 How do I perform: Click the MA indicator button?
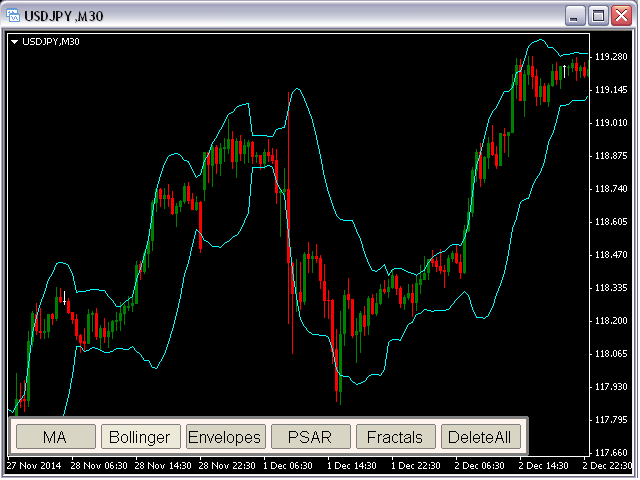54,436
